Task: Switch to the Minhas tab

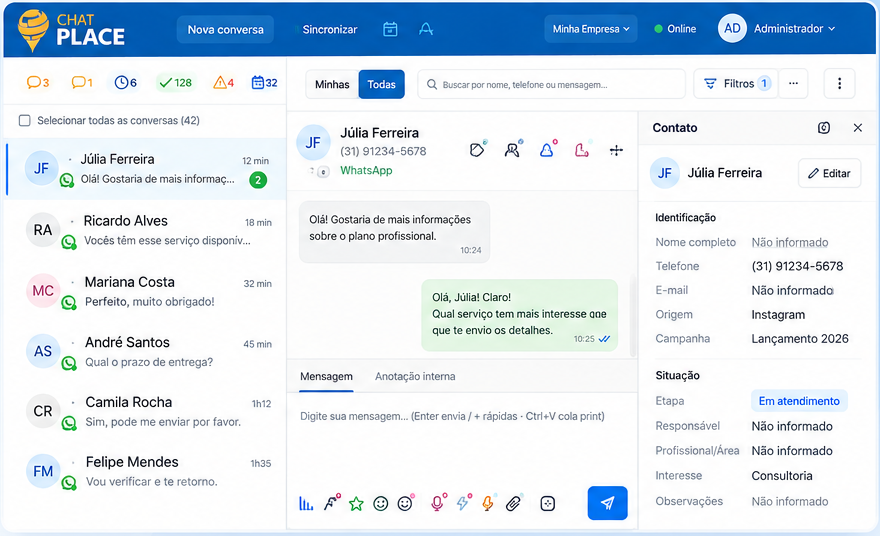Action: tap(332, 84)
